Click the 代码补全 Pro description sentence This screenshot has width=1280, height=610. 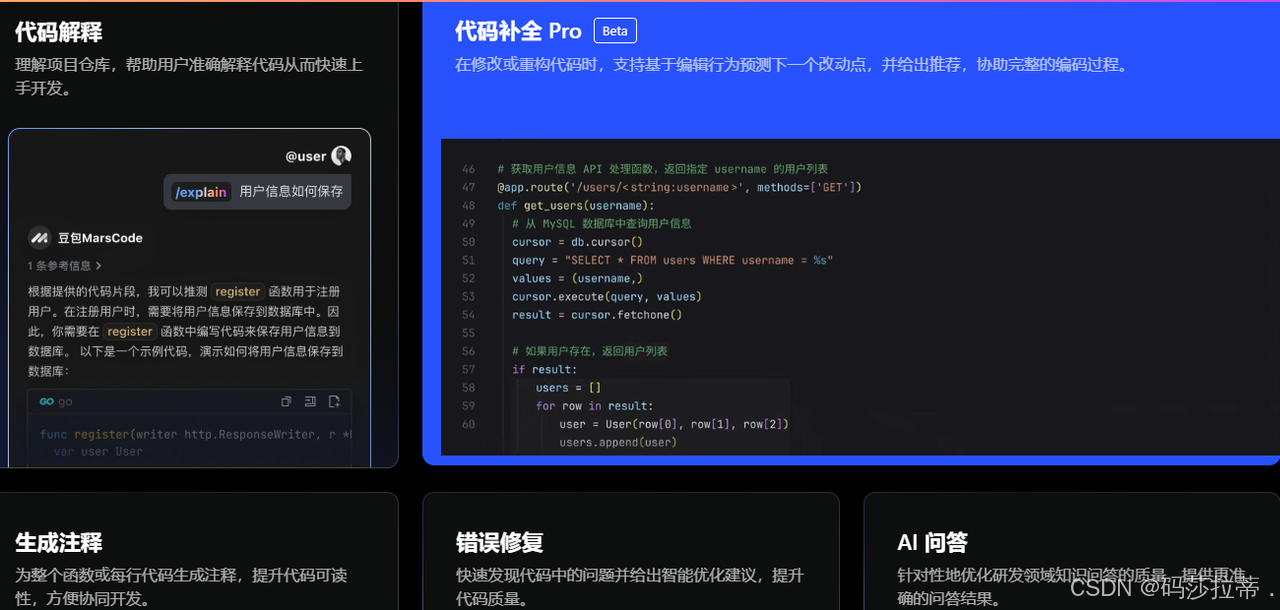coord(792,65)
